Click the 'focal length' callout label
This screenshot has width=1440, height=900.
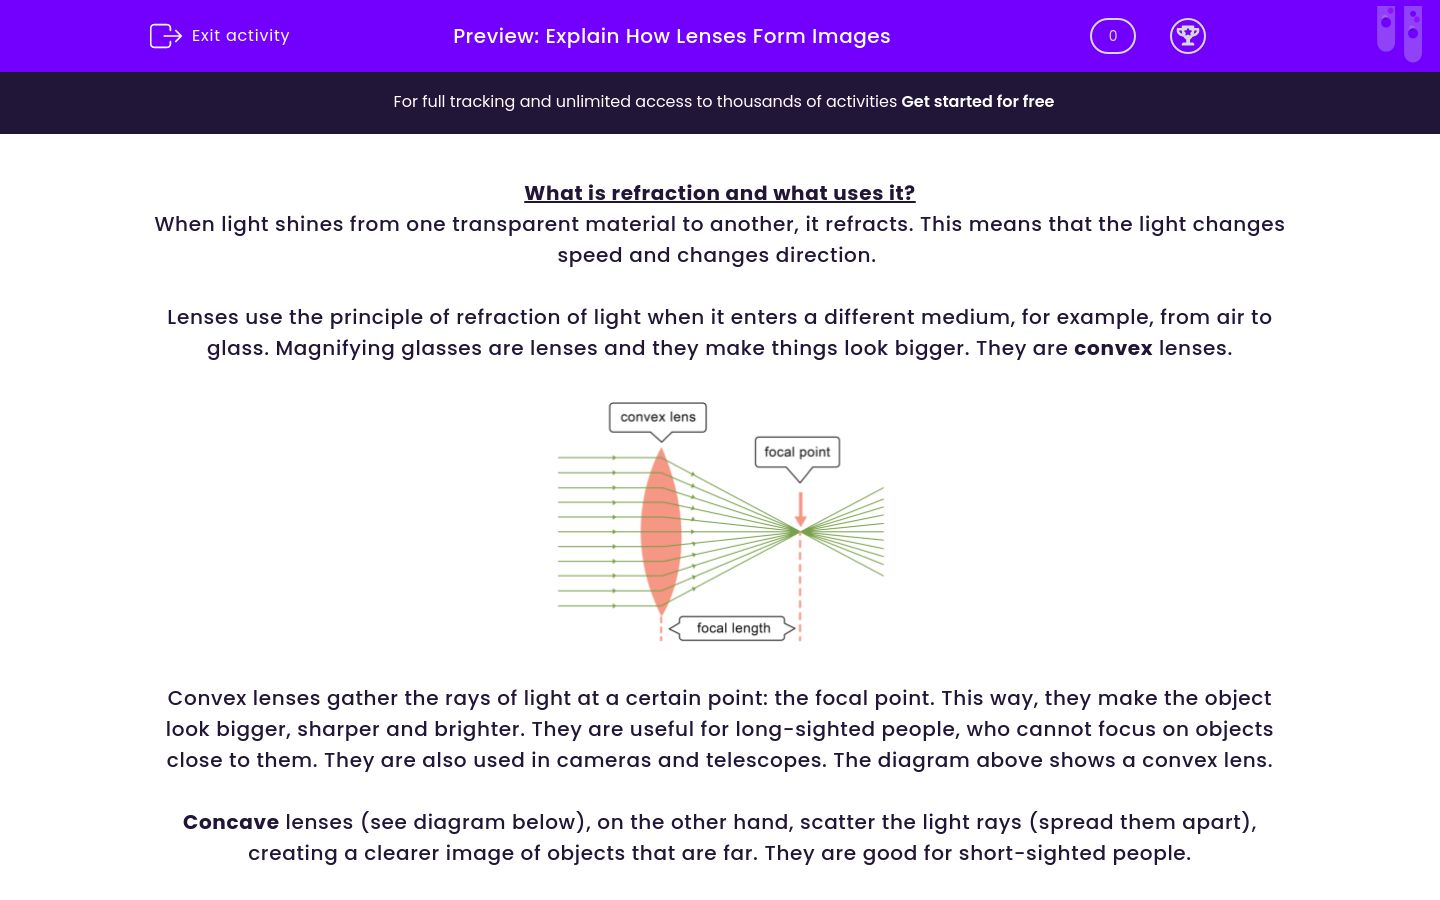pos(731,627)
